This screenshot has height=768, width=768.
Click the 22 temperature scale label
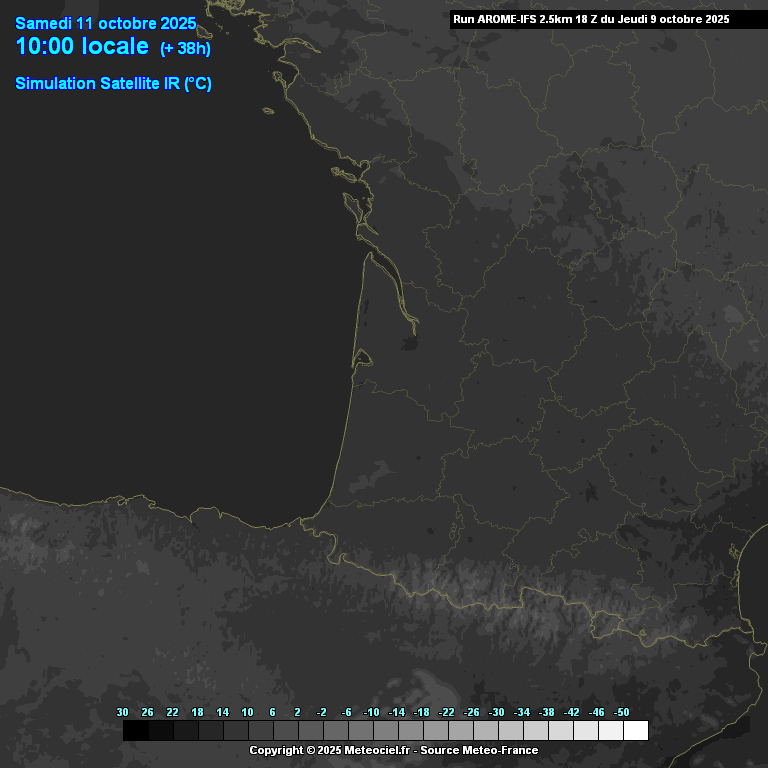tap(172, 712)
